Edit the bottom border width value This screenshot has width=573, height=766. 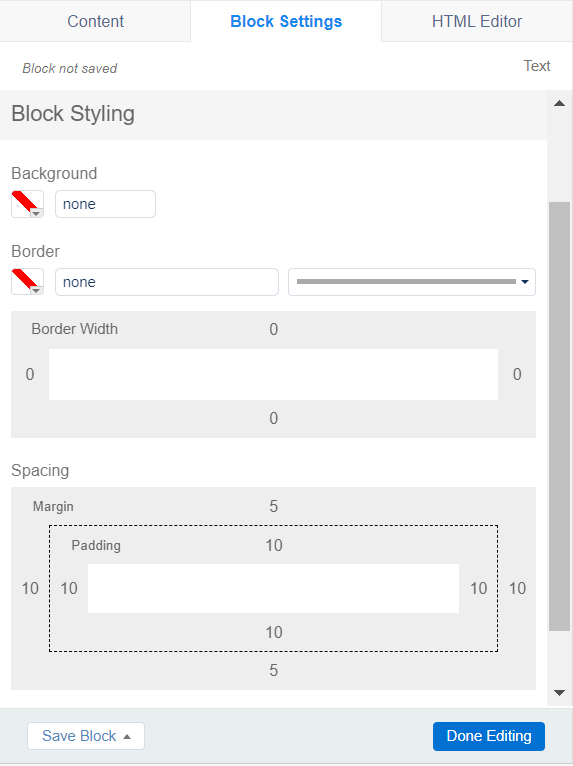(x=274, y=418)
